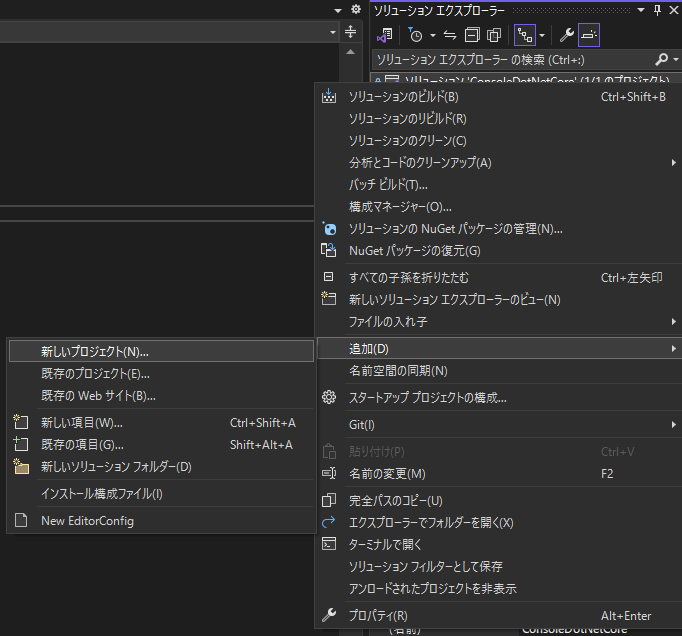Click the new item icon beside 新しい項目
682x636 pixels.
[21, 422]
